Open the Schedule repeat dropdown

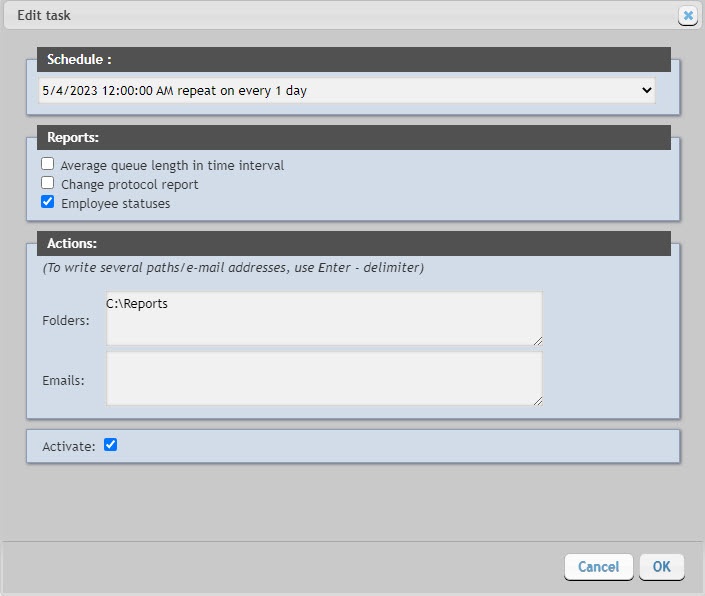(x=347, y=91)
